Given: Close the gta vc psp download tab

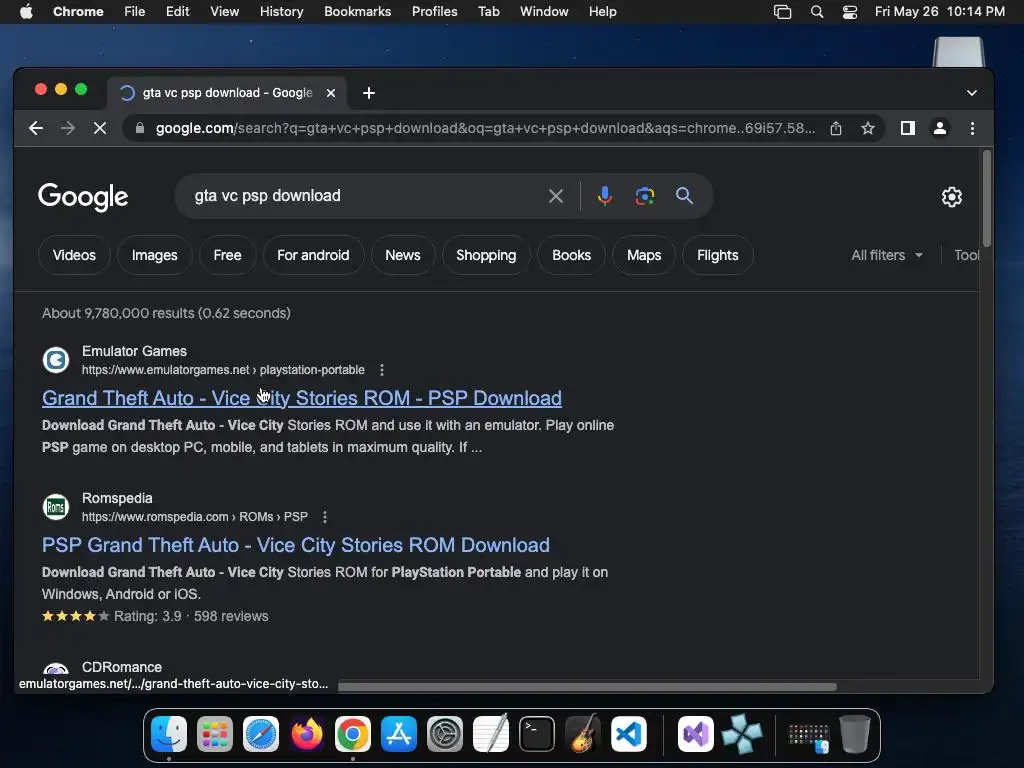Looking at the screenshot, I should (x=331, y=93).
